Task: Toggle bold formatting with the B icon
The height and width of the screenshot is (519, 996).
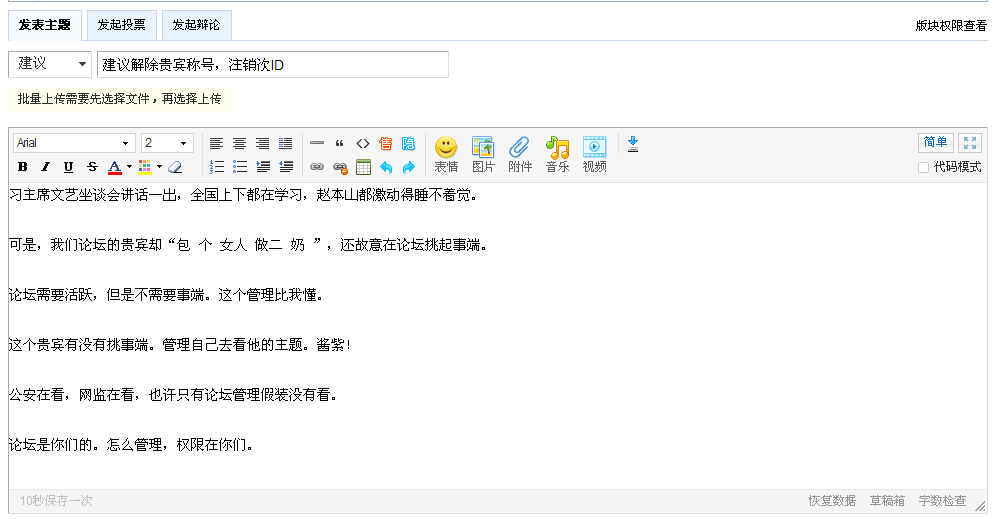Action: 23,167
